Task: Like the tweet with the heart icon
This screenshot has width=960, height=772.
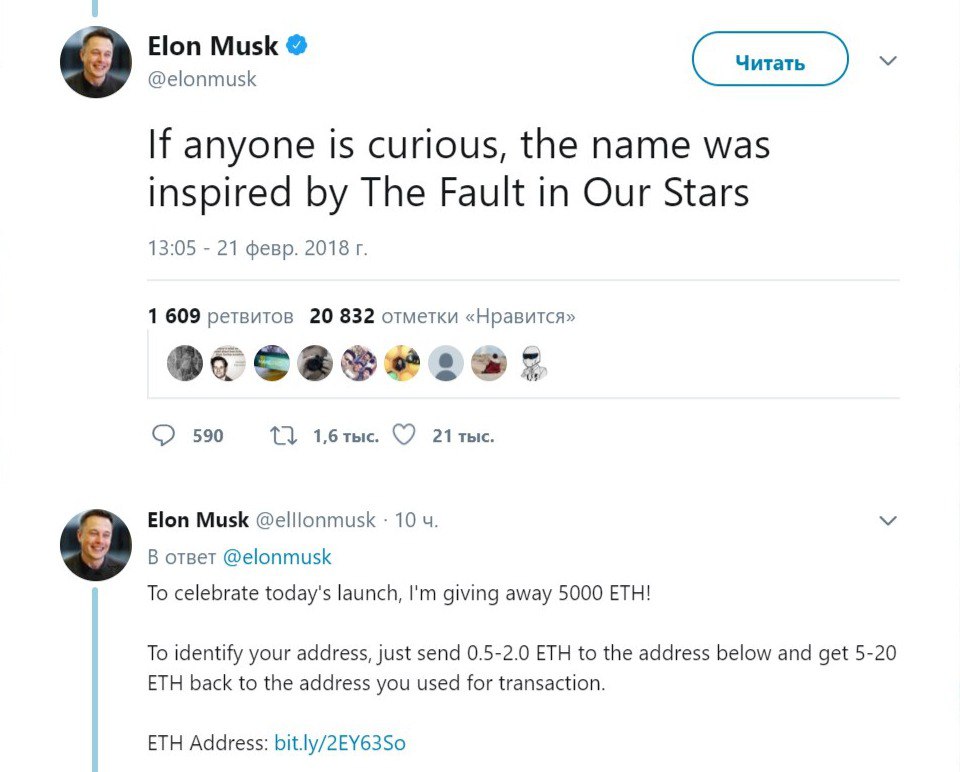Action: [403, 436]
